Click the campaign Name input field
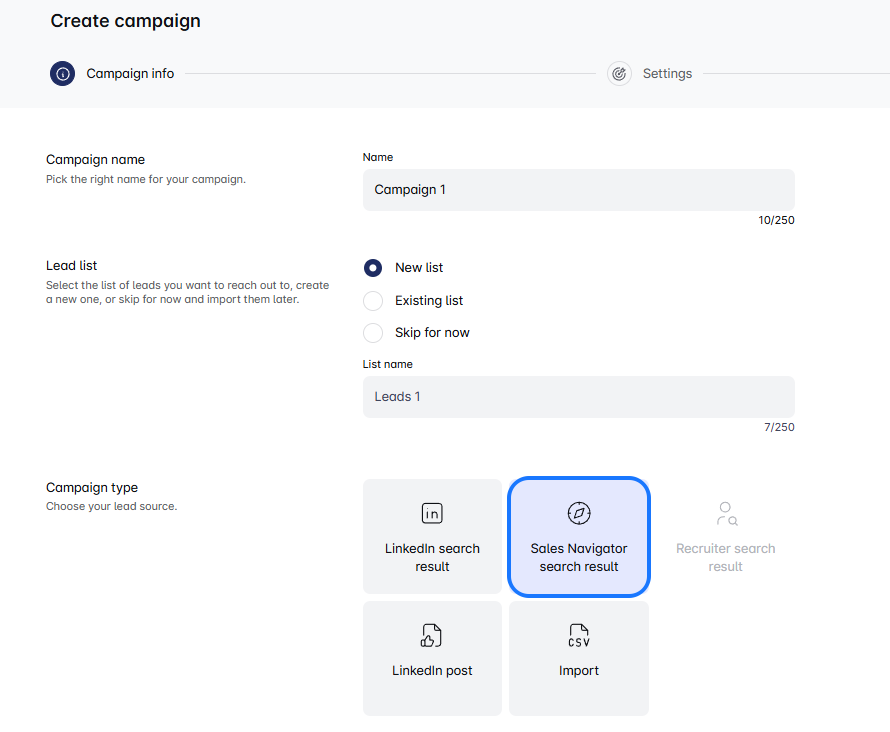The image size is (890, 732). [578, 190]
